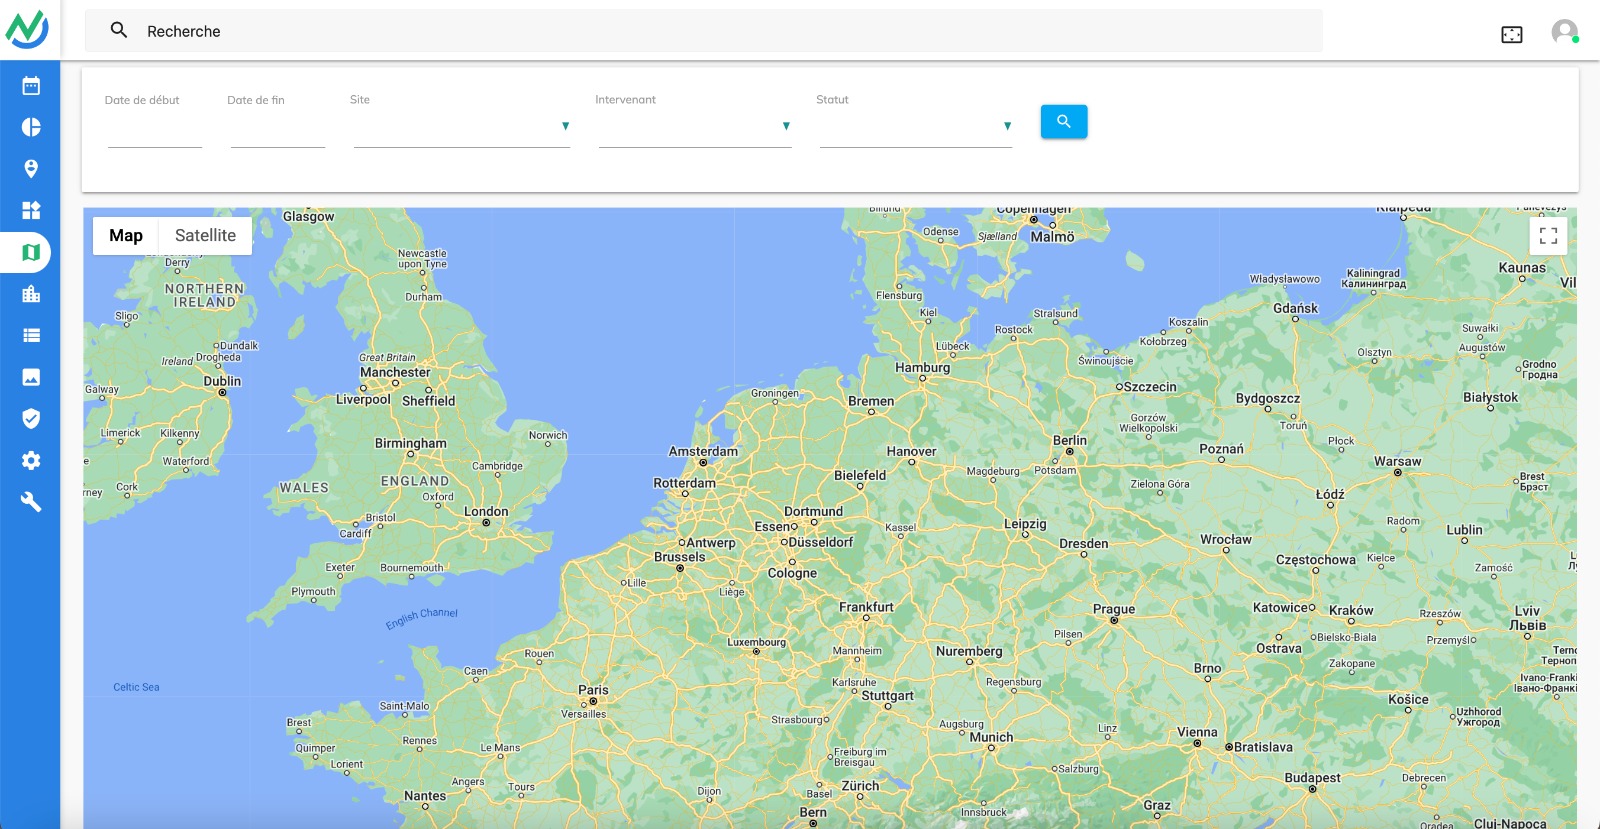Viewport: 1600px width, 829px height.
Task: Expand the Statut dropdown
Action: point(916,126)
